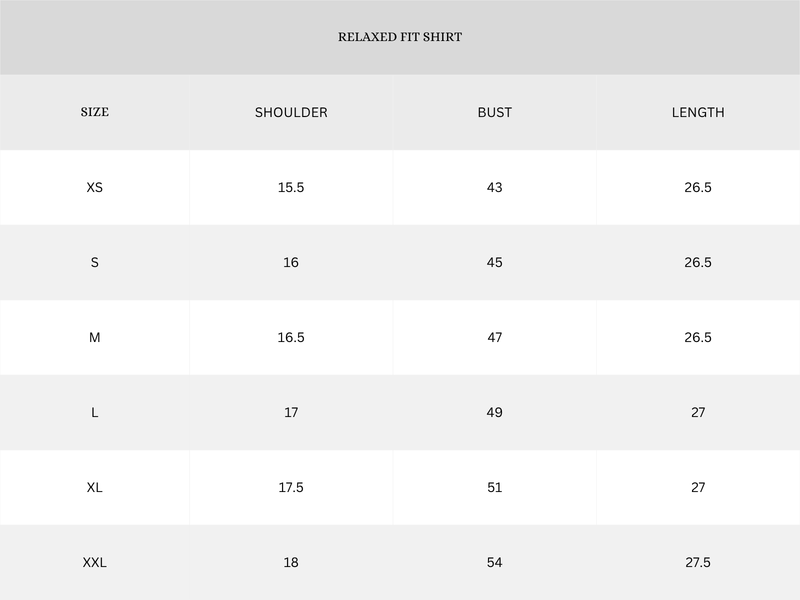Click the SHOULDER column header
Image resolution: width=800 pixels, height=600 pixels.
coord(291,112)
